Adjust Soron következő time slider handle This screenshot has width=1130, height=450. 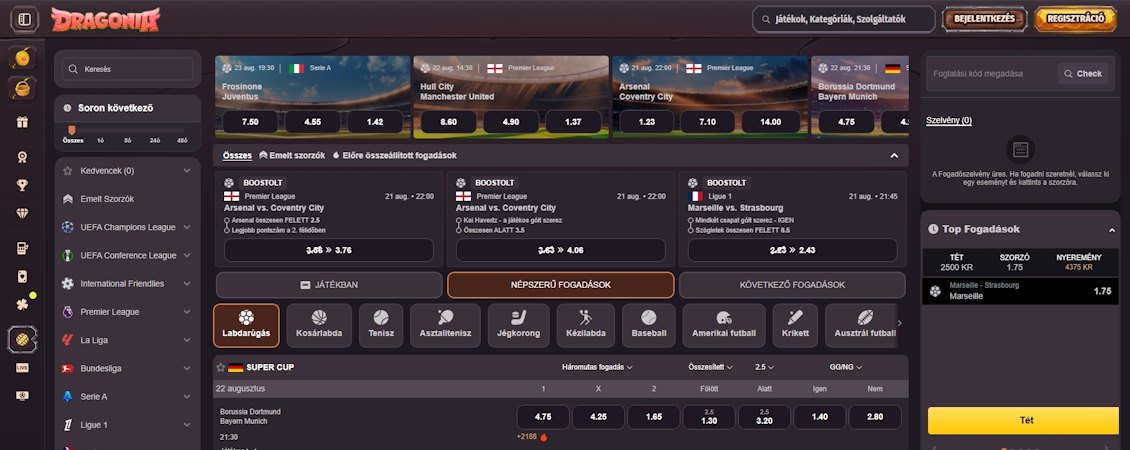71,130
